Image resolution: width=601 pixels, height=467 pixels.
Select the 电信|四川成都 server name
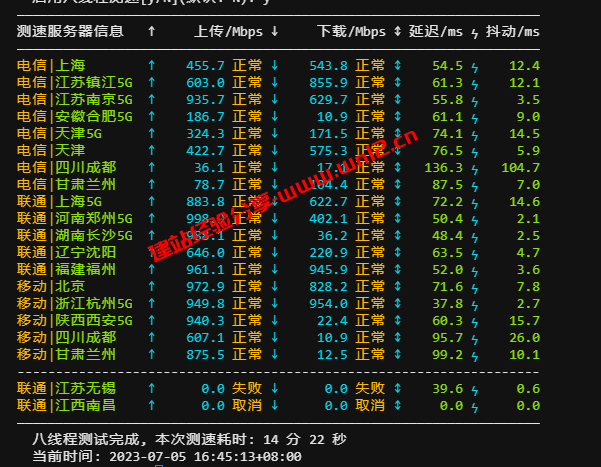[x=67, y=168]
